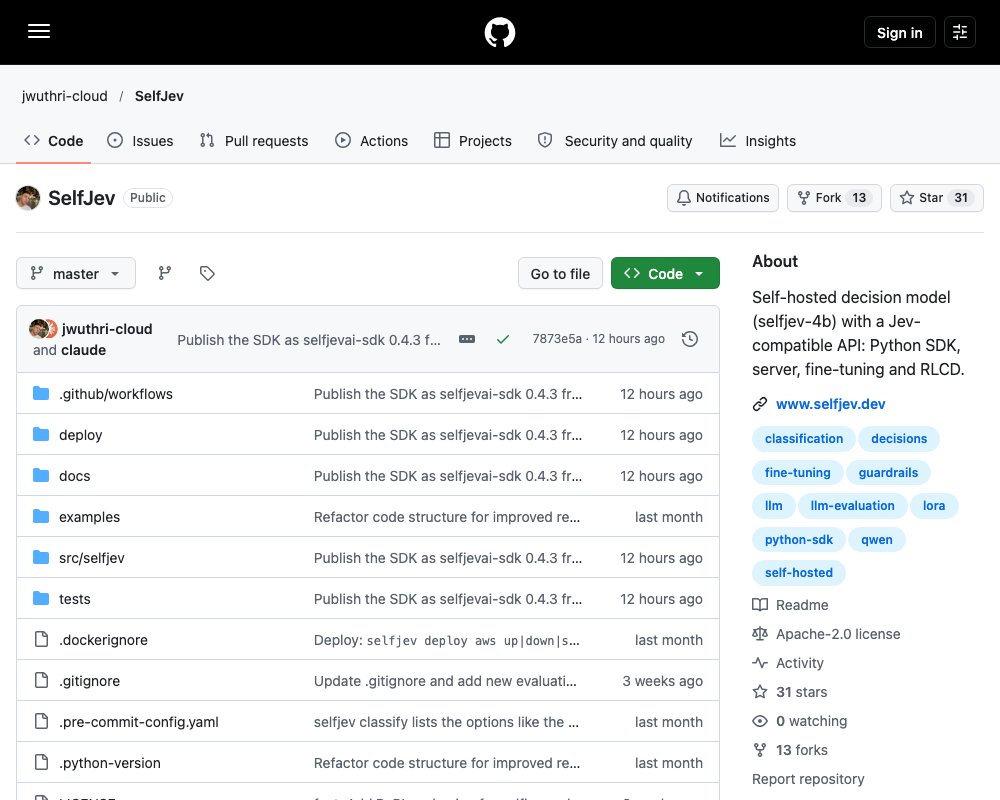
Task: Star the SelfJev repository
Action: point(936,198)
